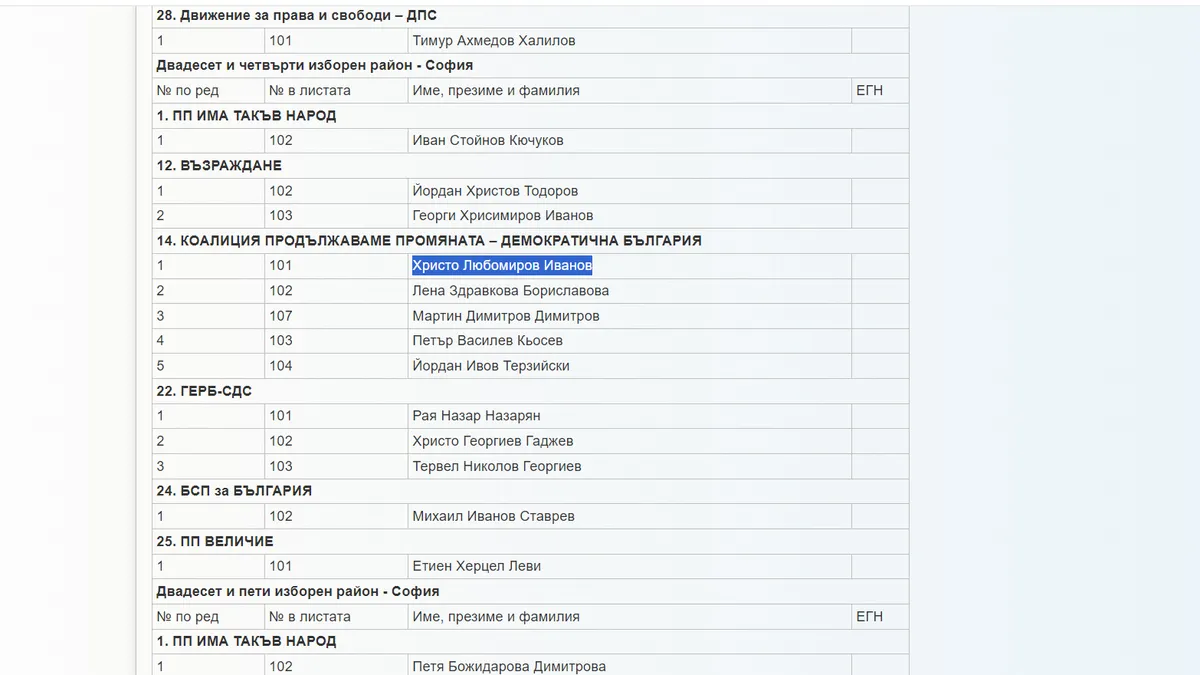Click the name "Йордан Ивов Терзийски"
The height and width of the screenshot is (675, 1200).
pyautogui.click(x=491, y=366)
